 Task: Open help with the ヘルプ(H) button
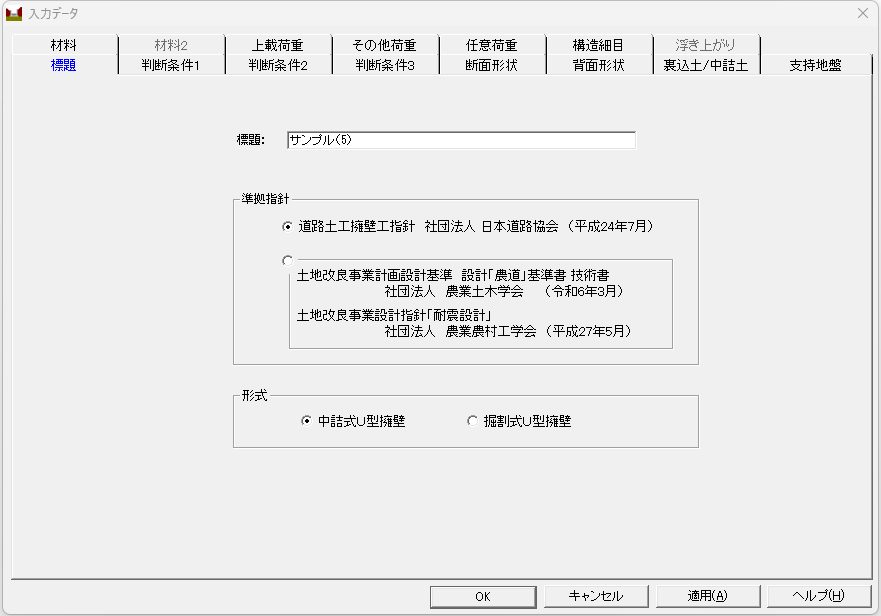818,596
